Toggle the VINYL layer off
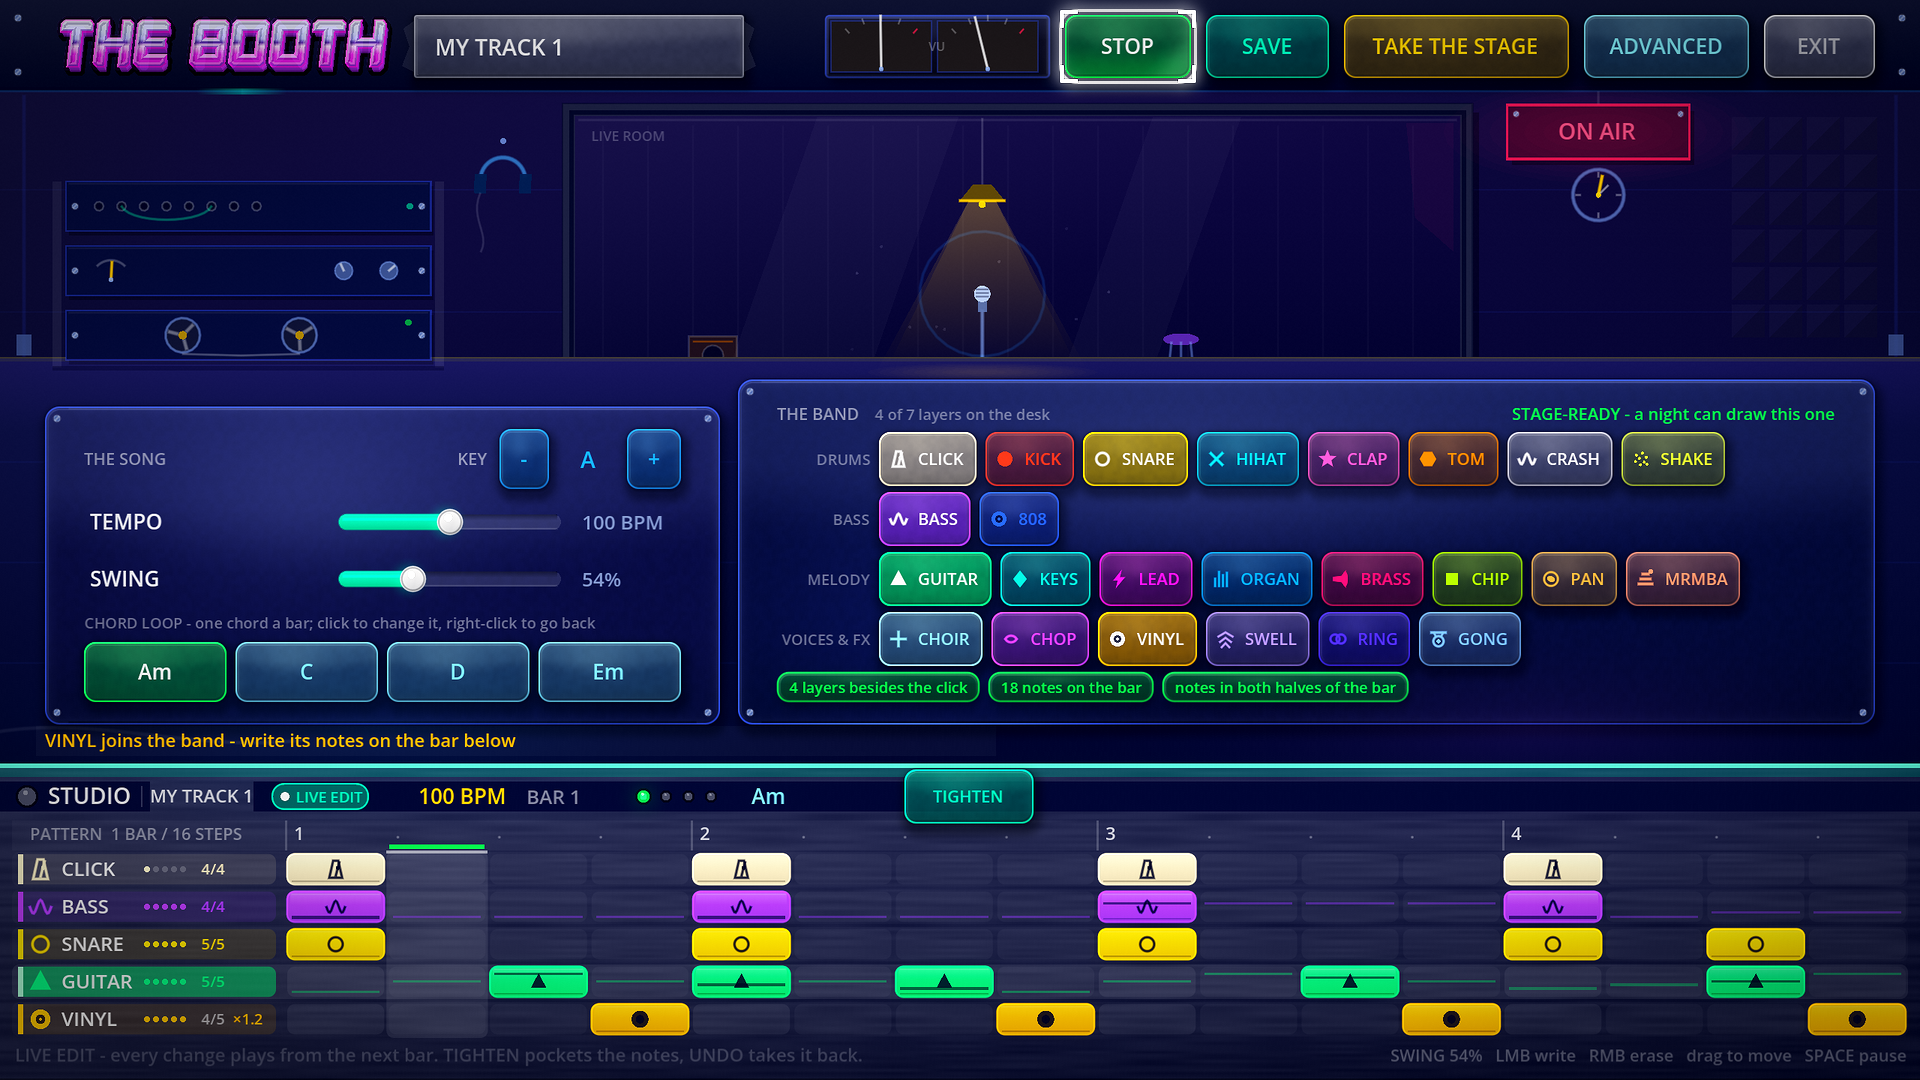This screenshot has width=1920, height=1080. pos(1147,639)
